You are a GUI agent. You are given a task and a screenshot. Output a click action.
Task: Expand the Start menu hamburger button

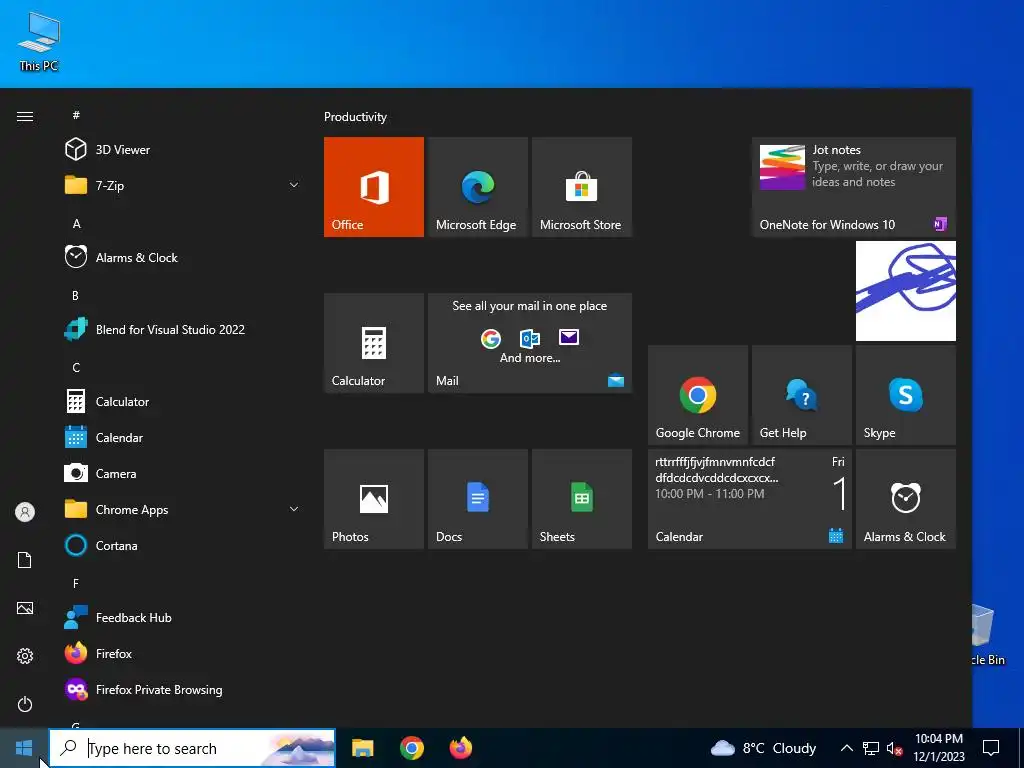(25, 116)
